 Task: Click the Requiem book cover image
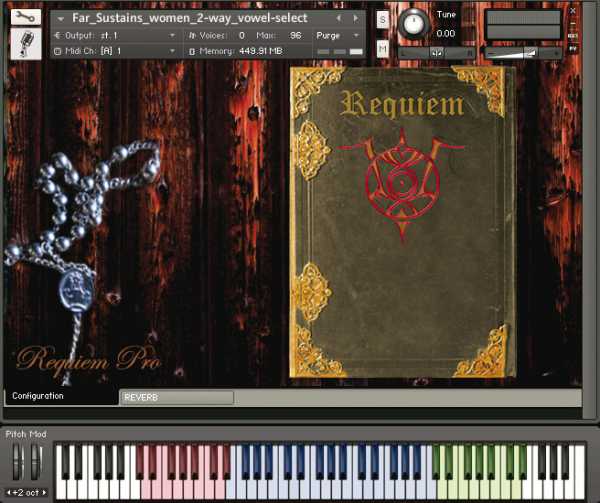(402, 222)
